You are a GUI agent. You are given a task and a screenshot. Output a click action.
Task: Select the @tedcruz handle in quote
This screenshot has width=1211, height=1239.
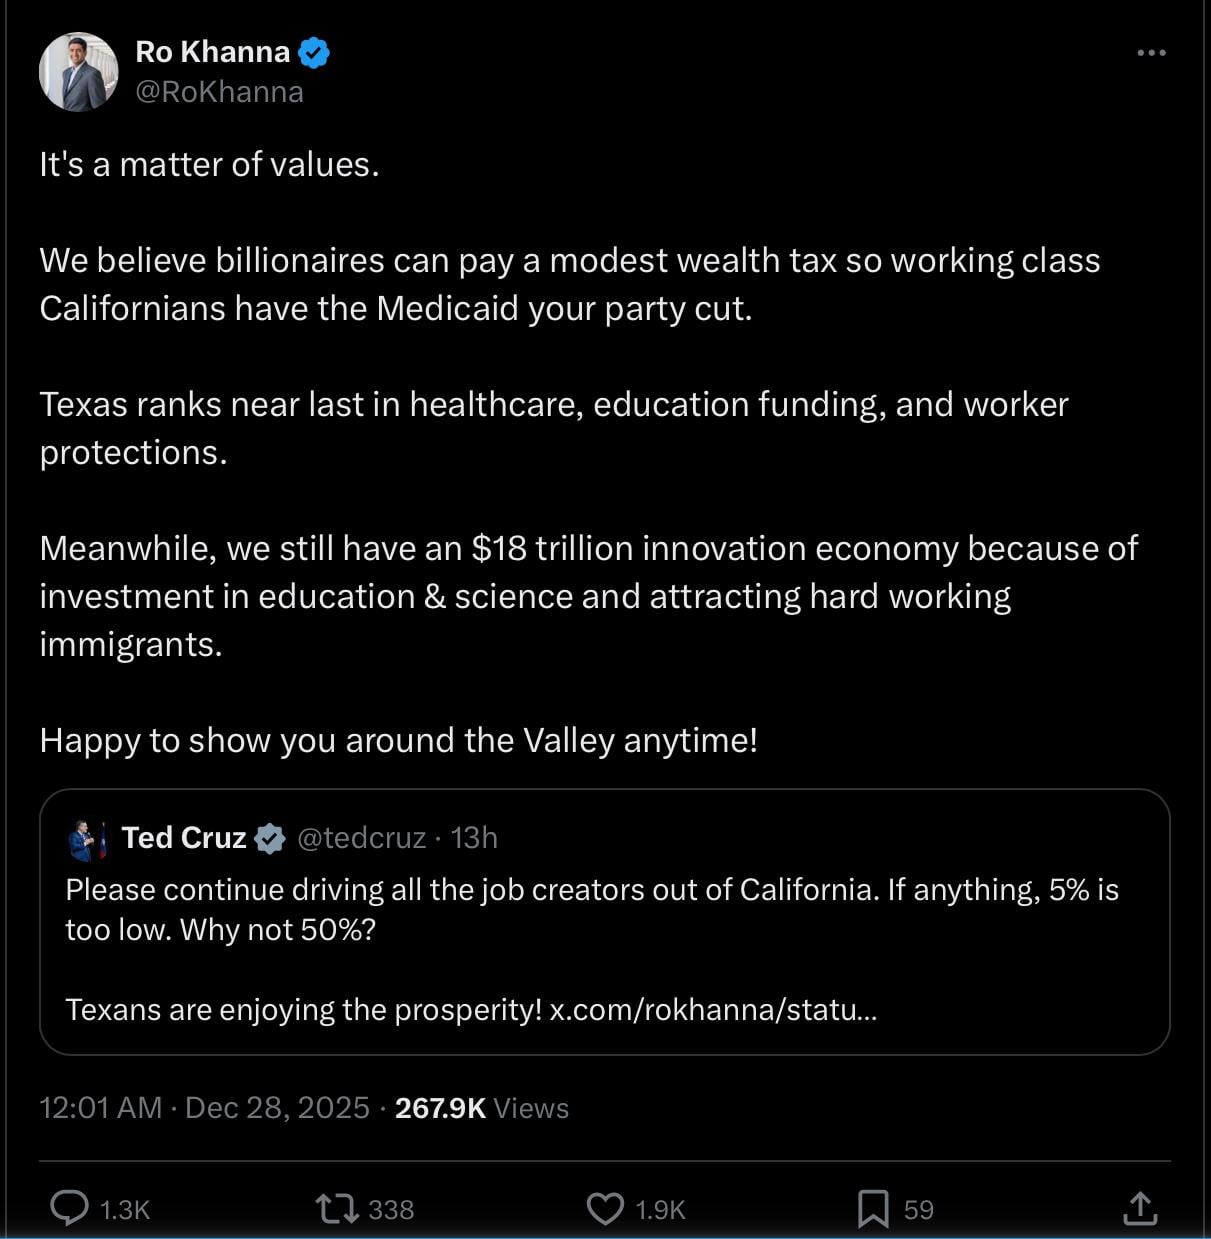[361, 838]
